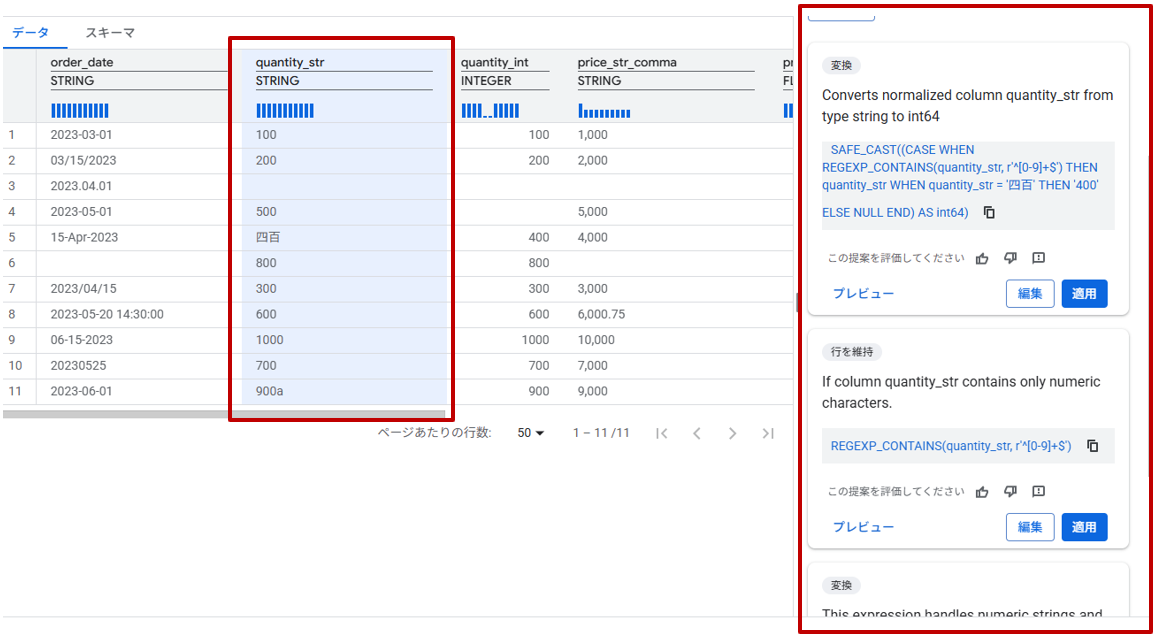Click 編集 on the Converts normalized column card

[x=1030, y=294]
